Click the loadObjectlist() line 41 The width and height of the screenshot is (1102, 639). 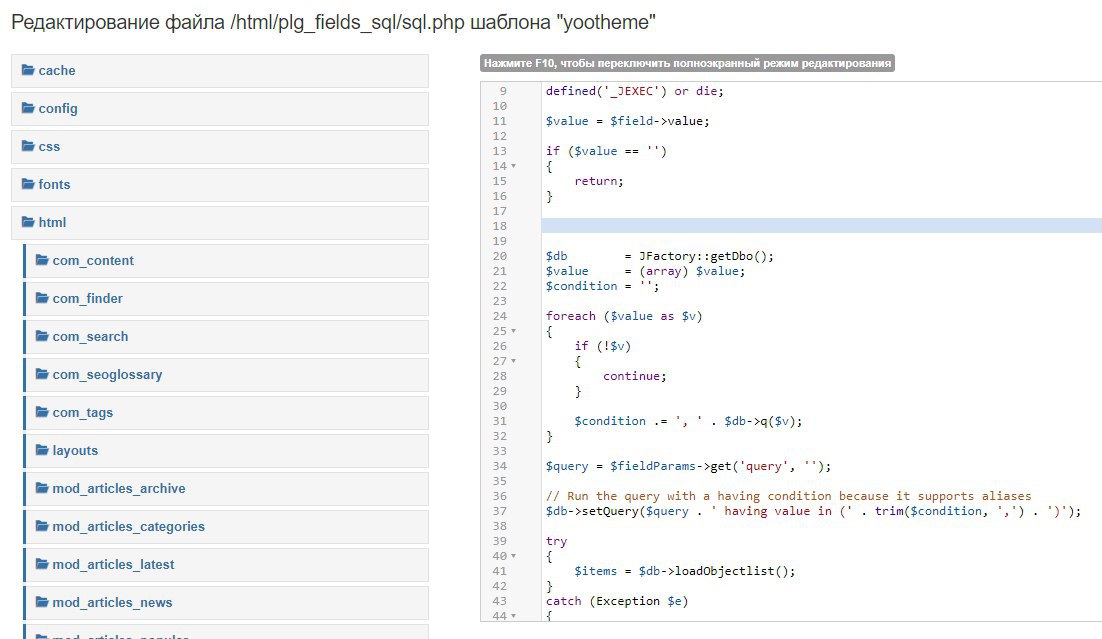(x=685, y=571)
